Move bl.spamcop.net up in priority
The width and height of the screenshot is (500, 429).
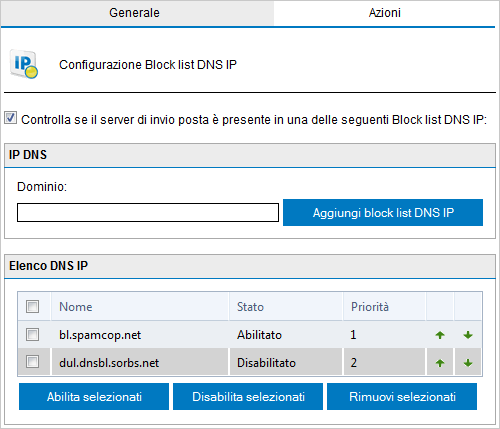tap(440, 335)
